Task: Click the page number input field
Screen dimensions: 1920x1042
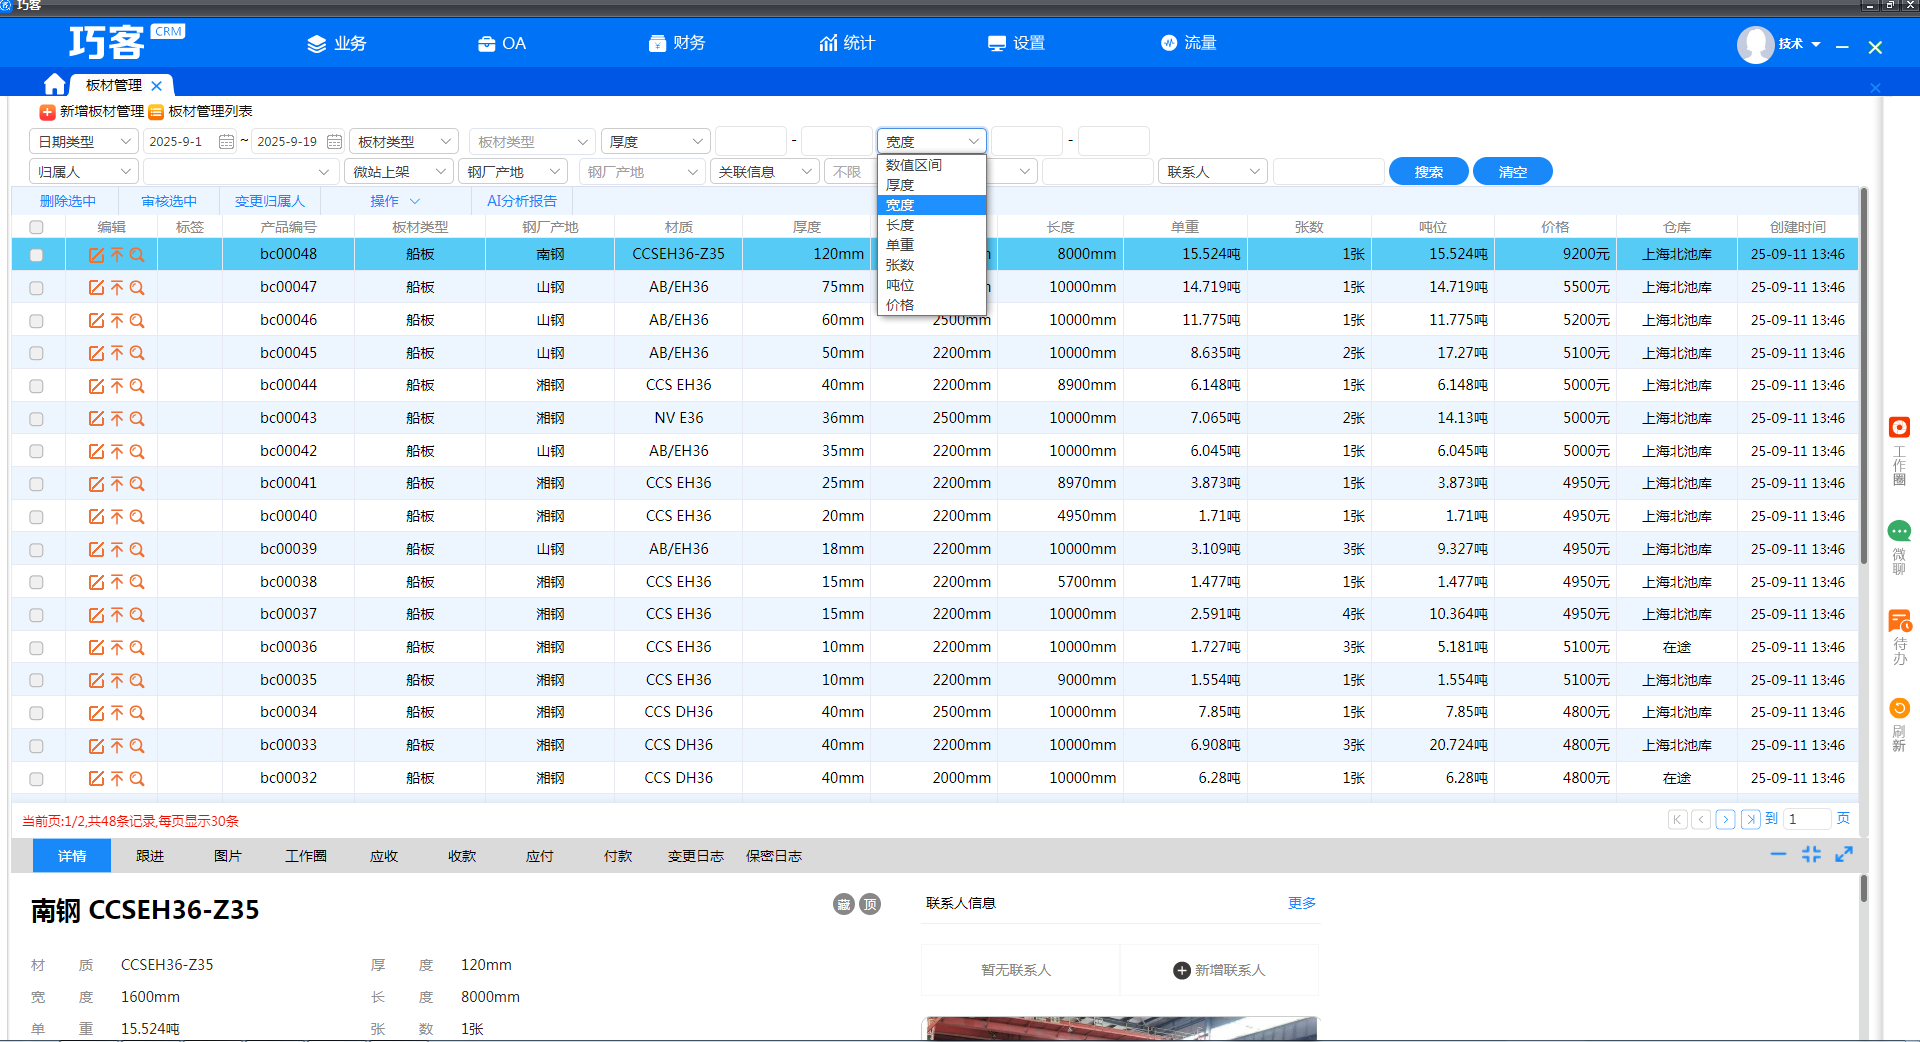Action: click(1807, 819)
